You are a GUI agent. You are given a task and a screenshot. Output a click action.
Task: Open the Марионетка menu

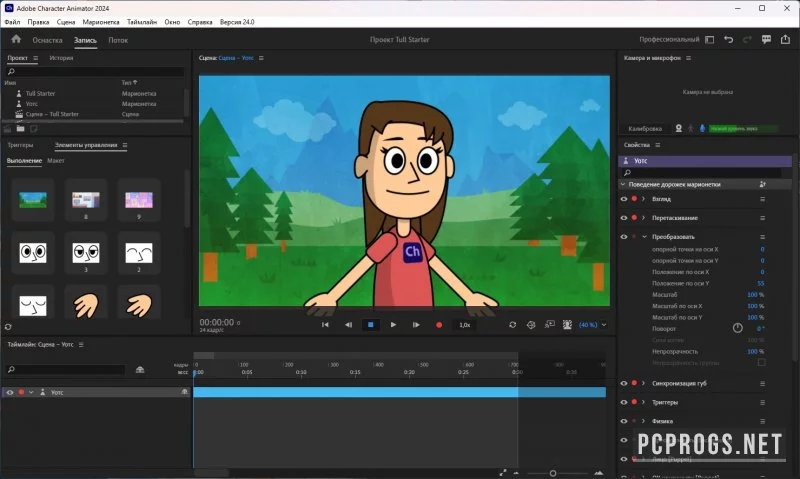101,22
